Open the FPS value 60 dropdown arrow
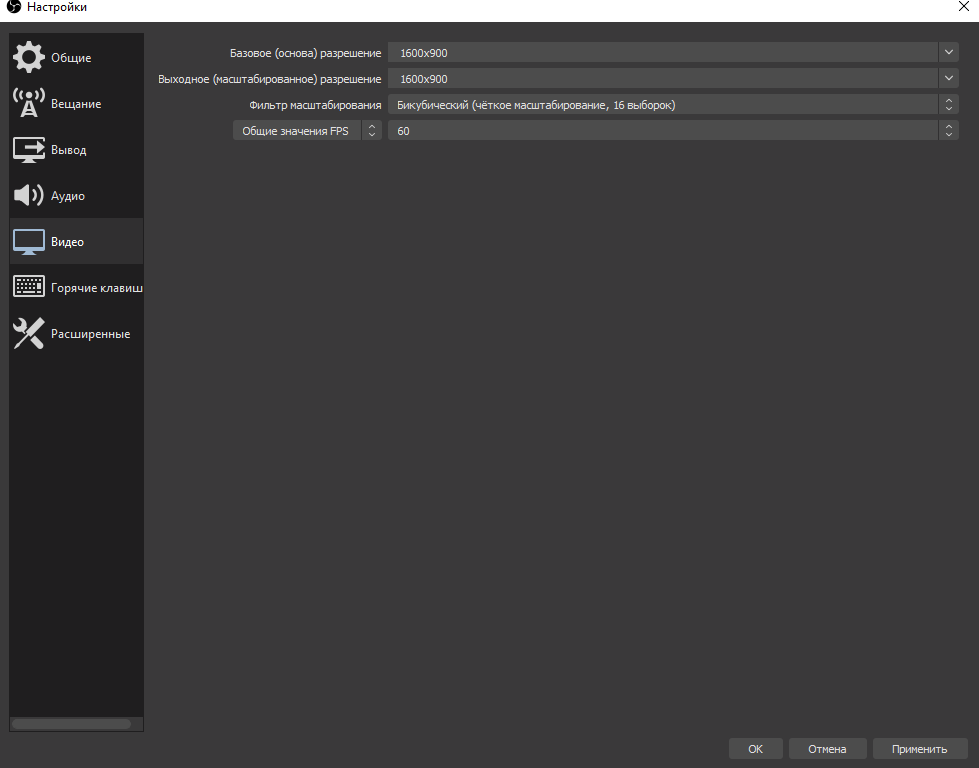 click(x=948, y=130)
